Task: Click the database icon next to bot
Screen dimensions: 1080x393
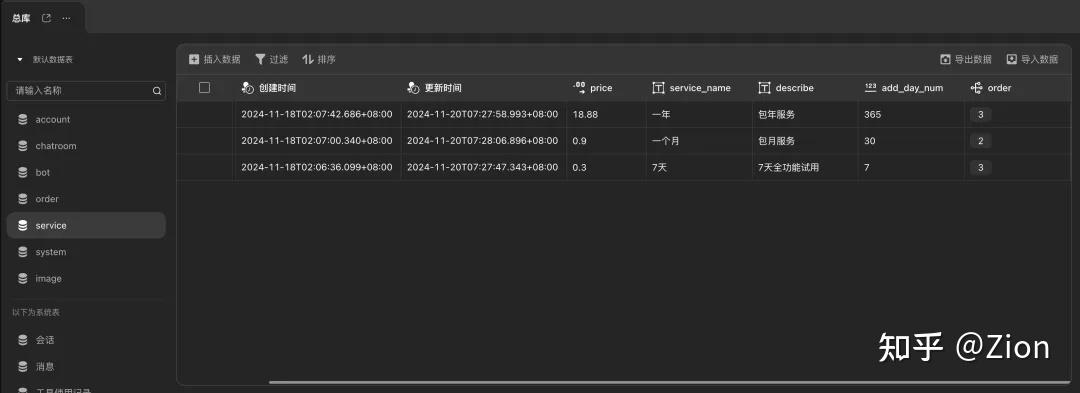Action: pos(23,173)
